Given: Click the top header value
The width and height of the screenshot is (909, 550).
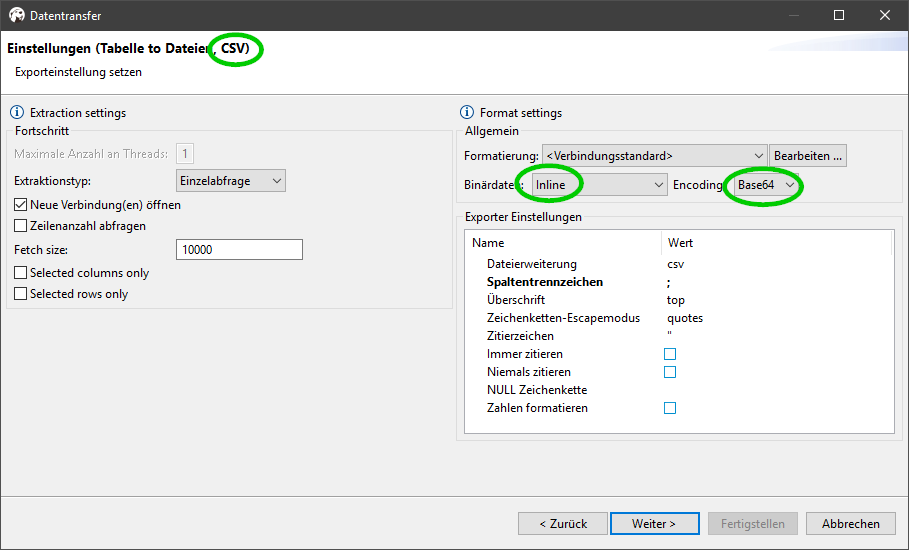Looking at the screenshot, I should [x=675, y=300].
